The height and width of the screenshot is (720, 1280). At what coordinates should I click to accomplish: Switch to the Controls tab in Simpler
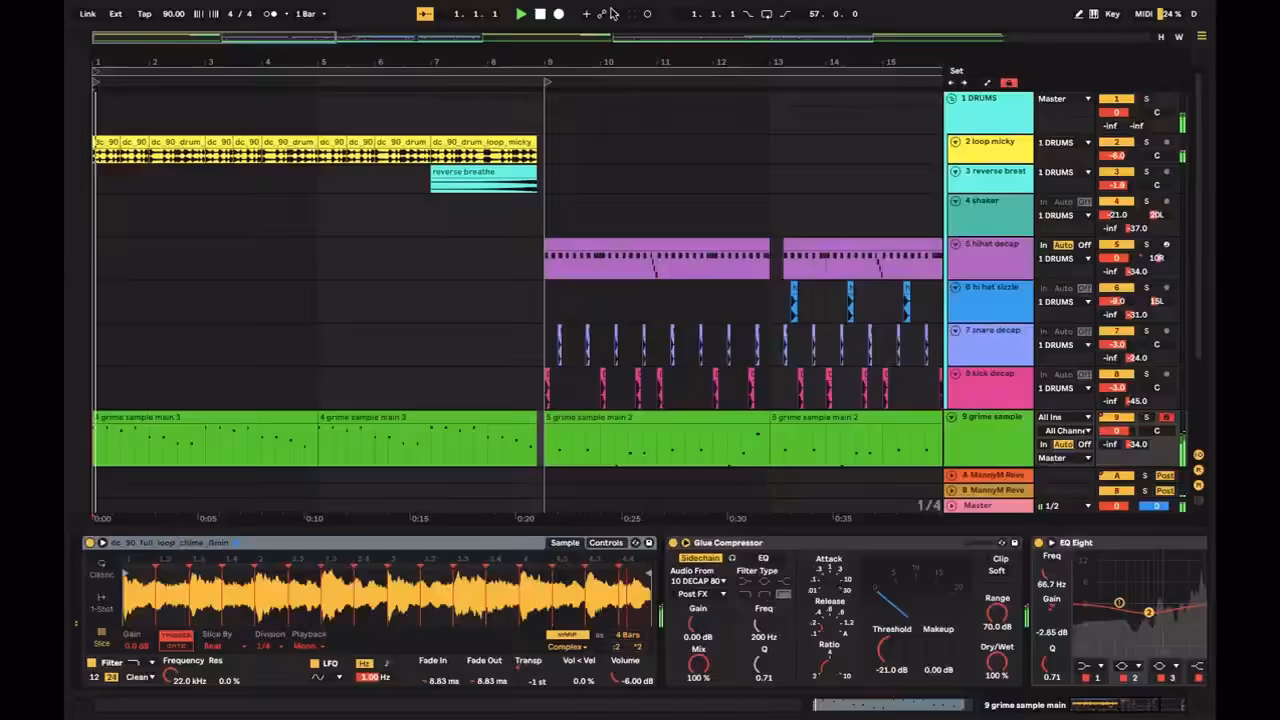pos(606,543)
